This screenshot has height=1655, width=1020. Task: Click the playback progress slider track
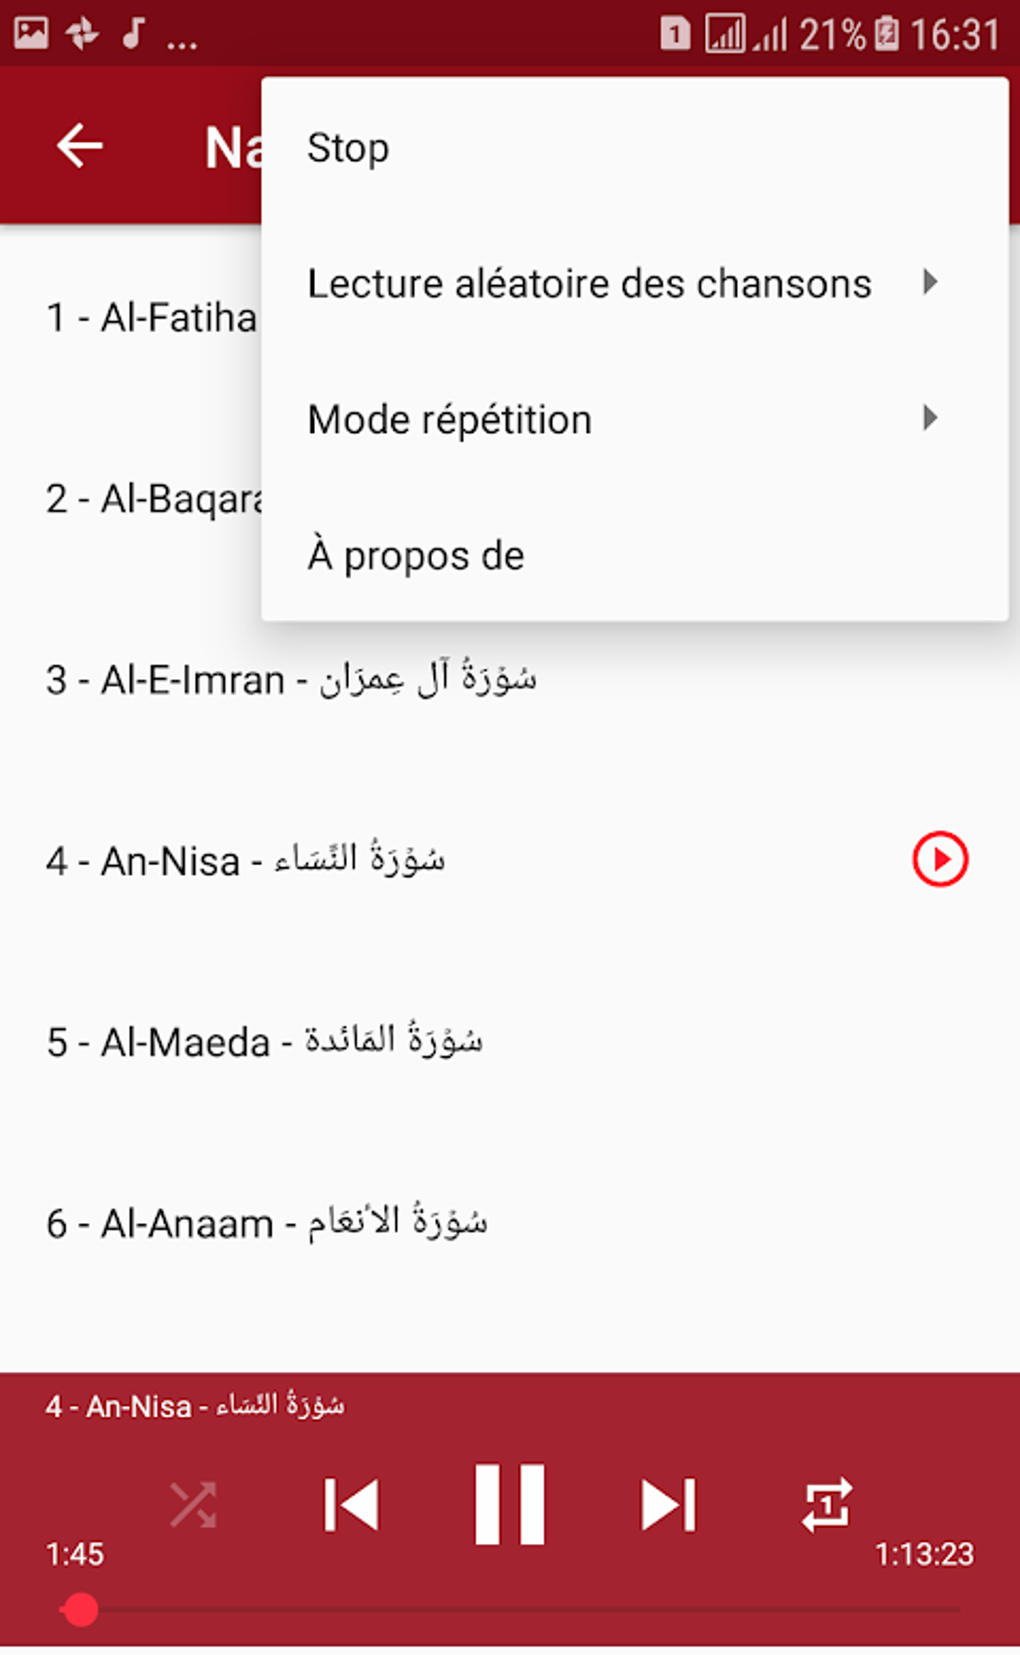point(520,1610)
